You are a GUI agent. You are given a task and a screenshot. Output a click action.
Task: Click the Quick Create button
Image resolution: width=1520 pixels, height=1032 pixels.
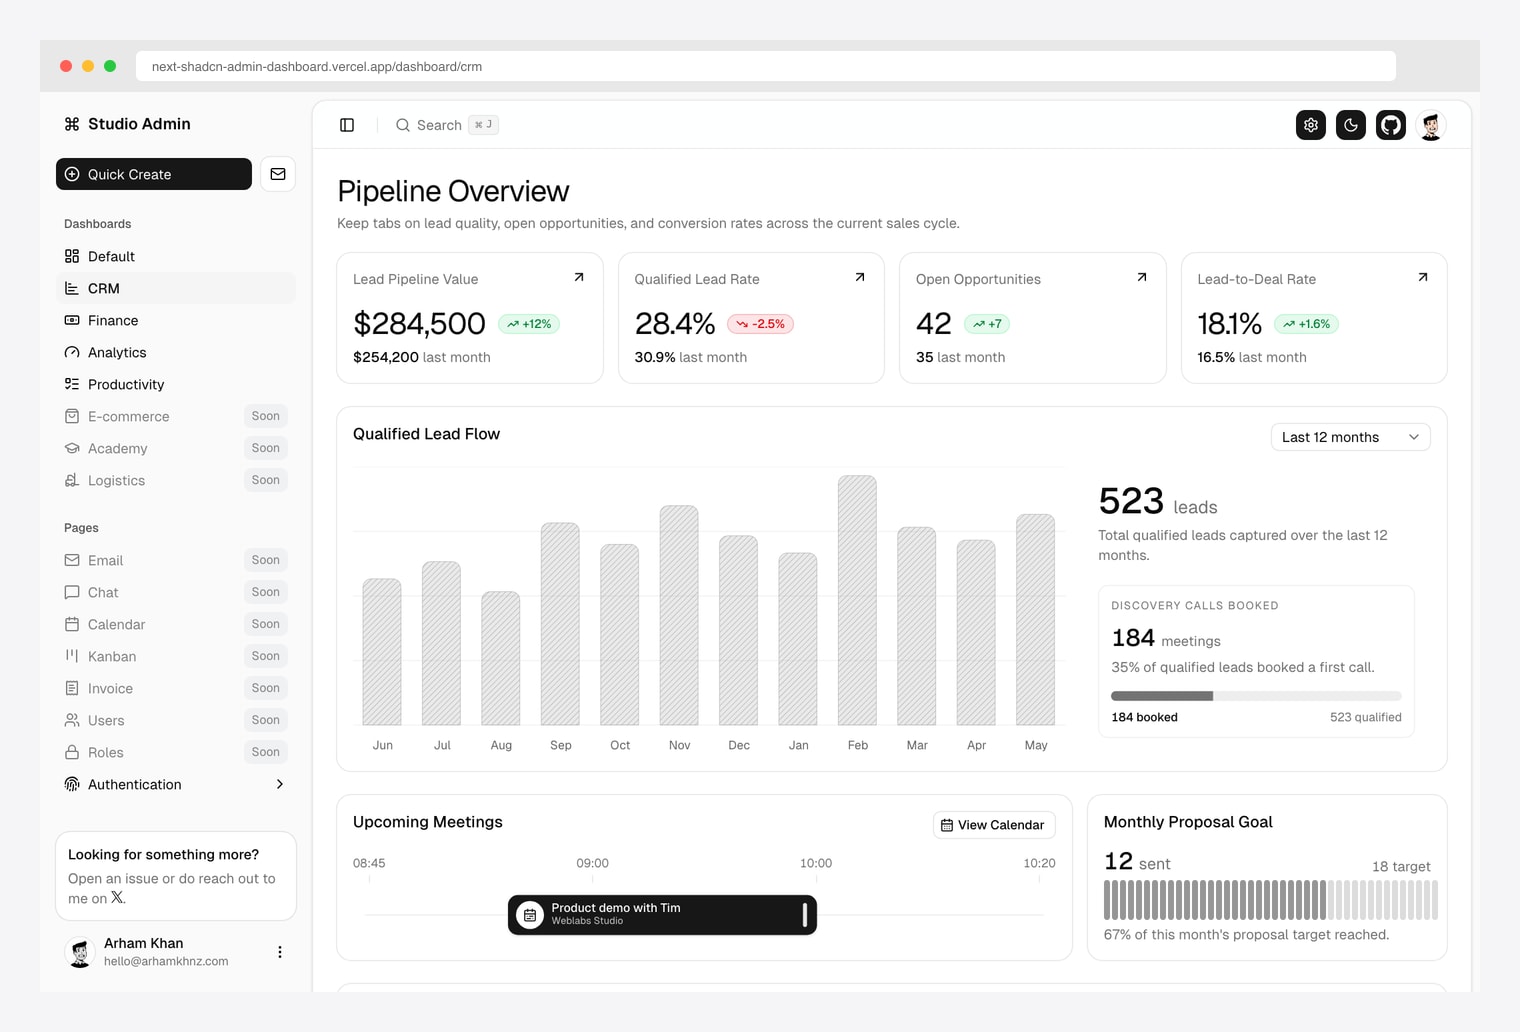click(154, 174)
